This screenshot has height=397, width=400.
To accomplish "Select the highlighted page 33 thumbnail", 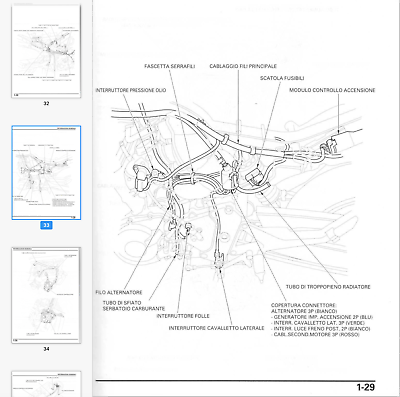I will [x=46, y=173].
